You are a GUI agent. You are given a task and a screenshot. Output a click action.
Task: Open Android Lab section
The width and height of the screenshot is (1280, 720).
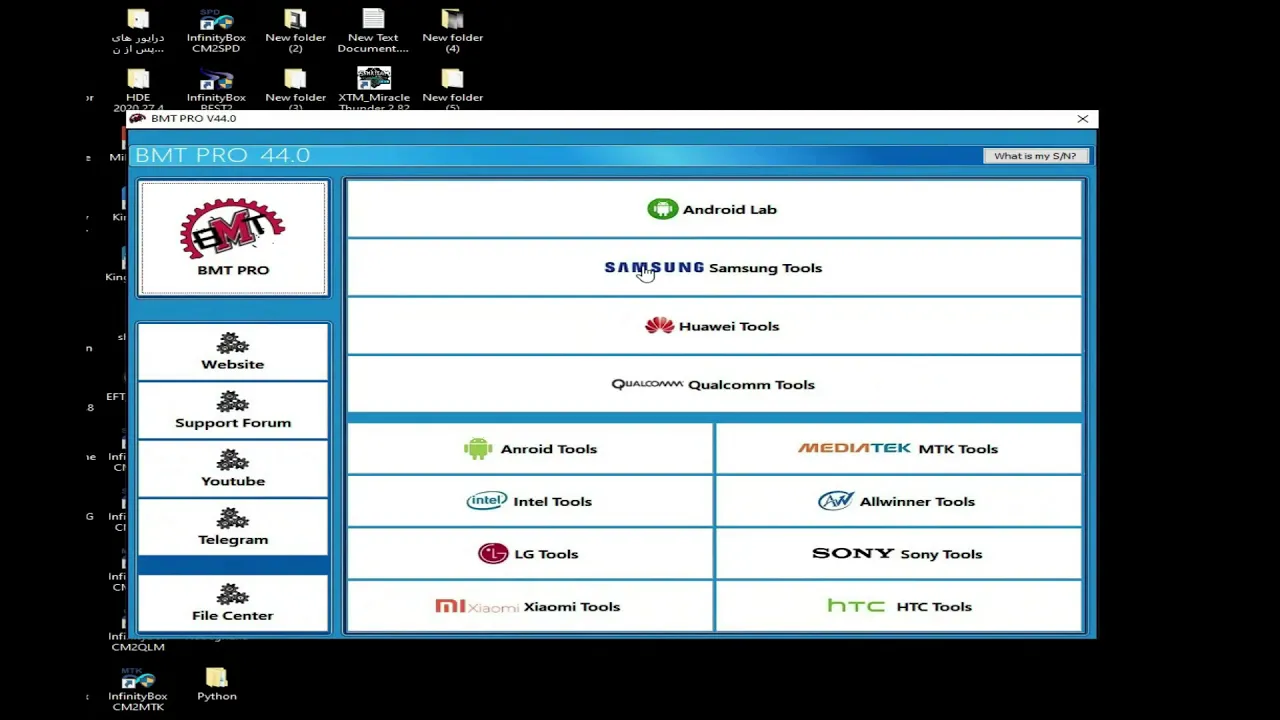tap(714, 209)
